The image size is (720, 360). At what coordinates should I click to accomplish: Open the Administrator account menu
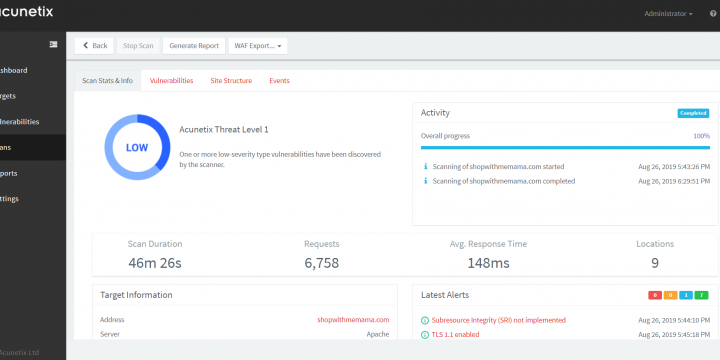point(668,14)
